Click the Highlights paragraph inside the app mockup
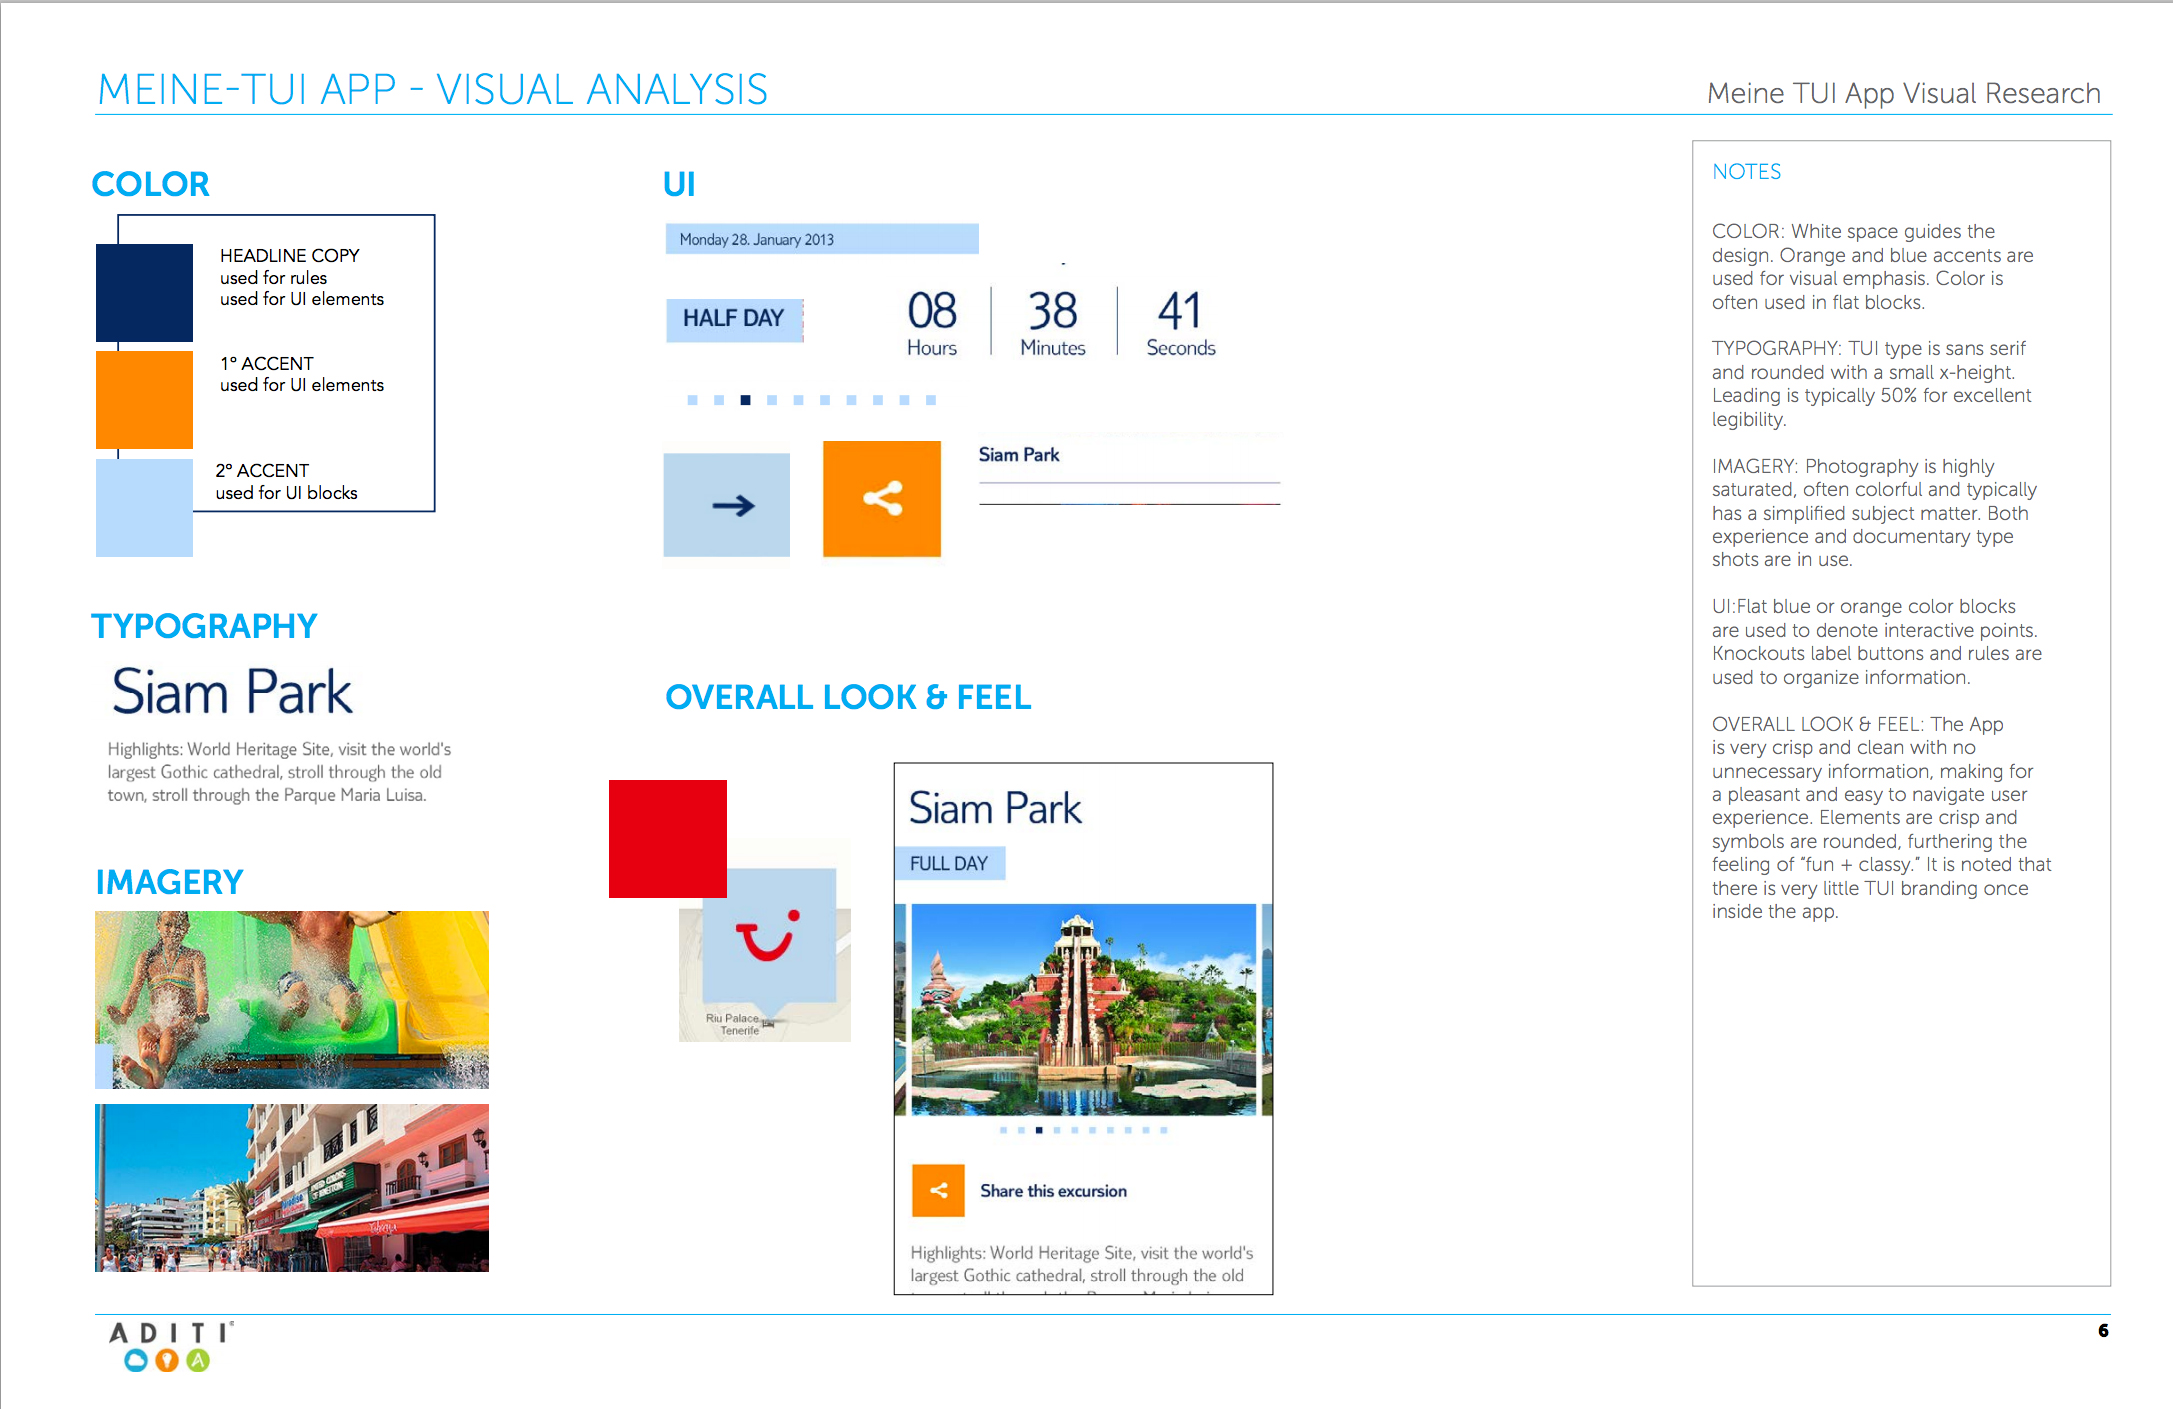This screenshot has height=1409, width=2173. click(1081, 1268)
